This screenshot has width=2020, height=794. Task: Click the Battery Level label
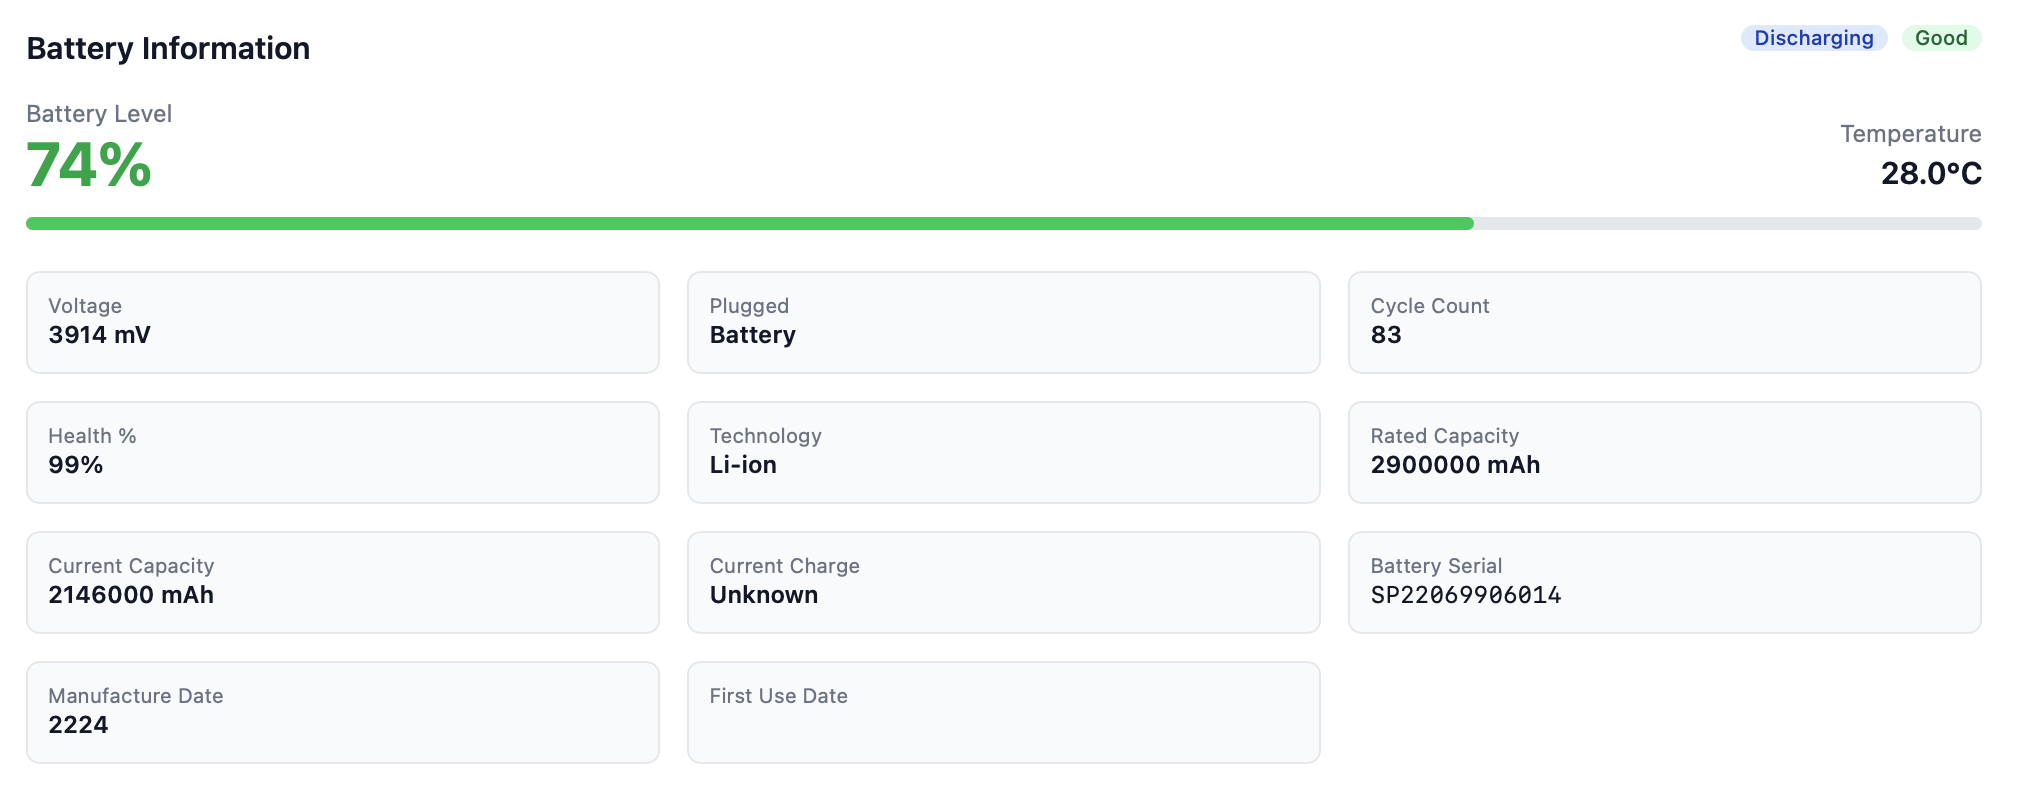coord(99,114)
